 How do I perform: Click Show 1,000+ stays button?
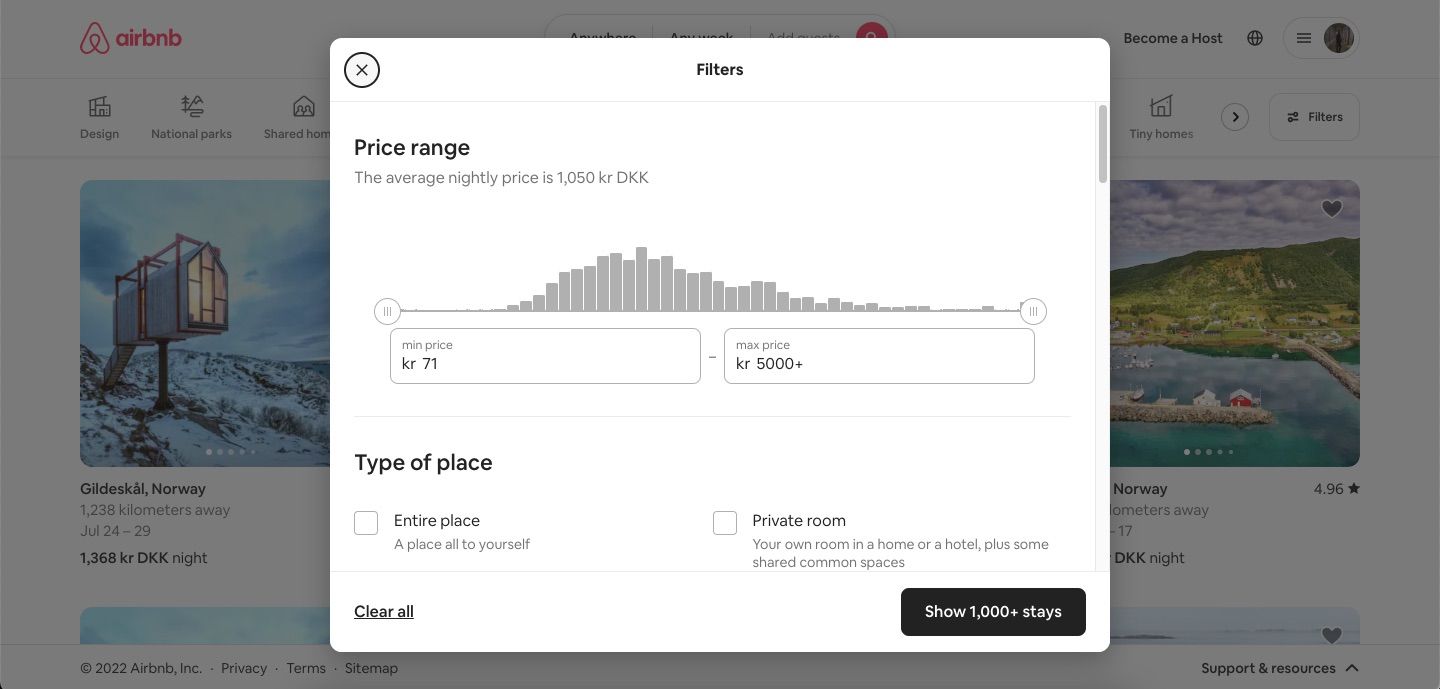993,612
